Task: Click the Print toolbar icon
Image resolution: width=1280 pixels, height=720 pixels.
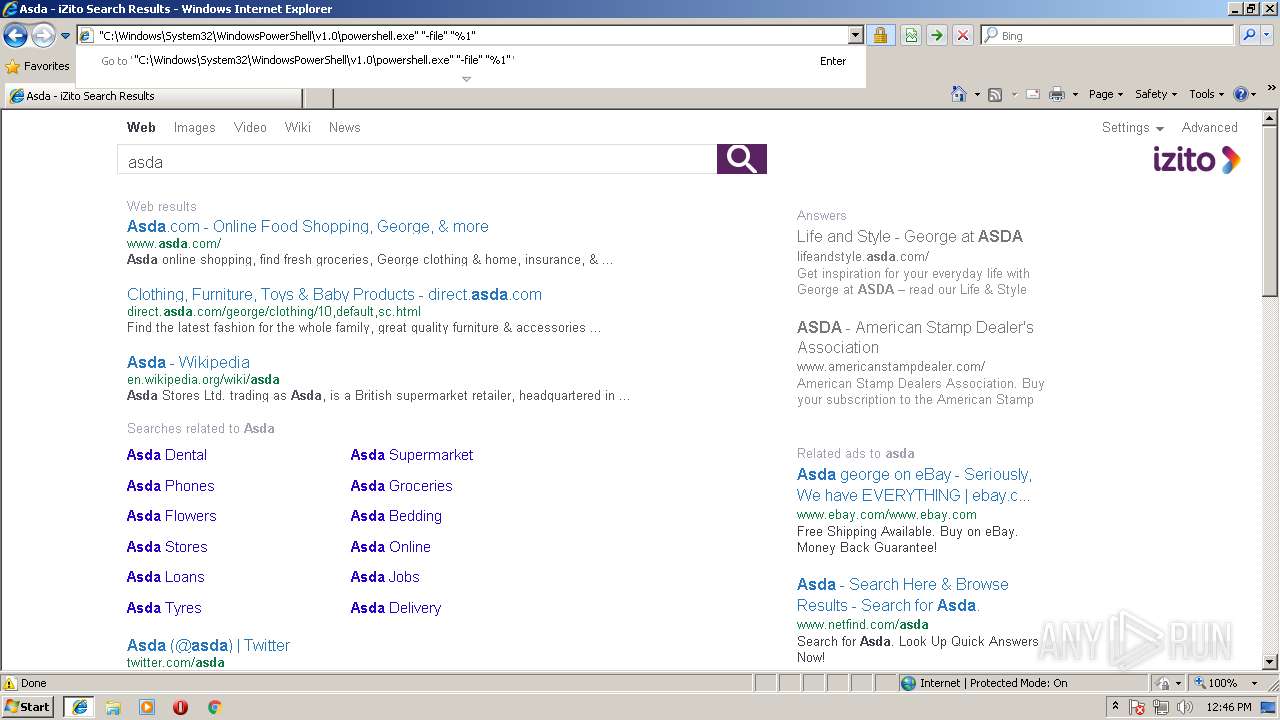Action: point(1057,94)
